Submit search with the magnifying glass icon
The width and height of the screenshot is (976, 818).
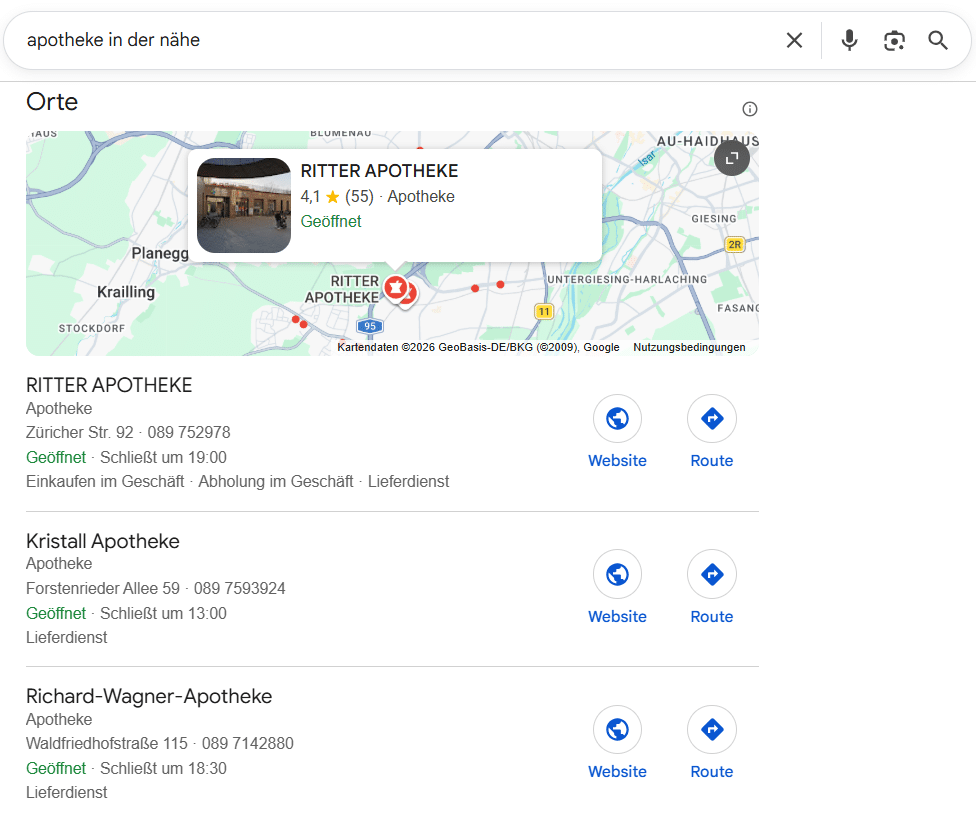[x=938, y=40]
